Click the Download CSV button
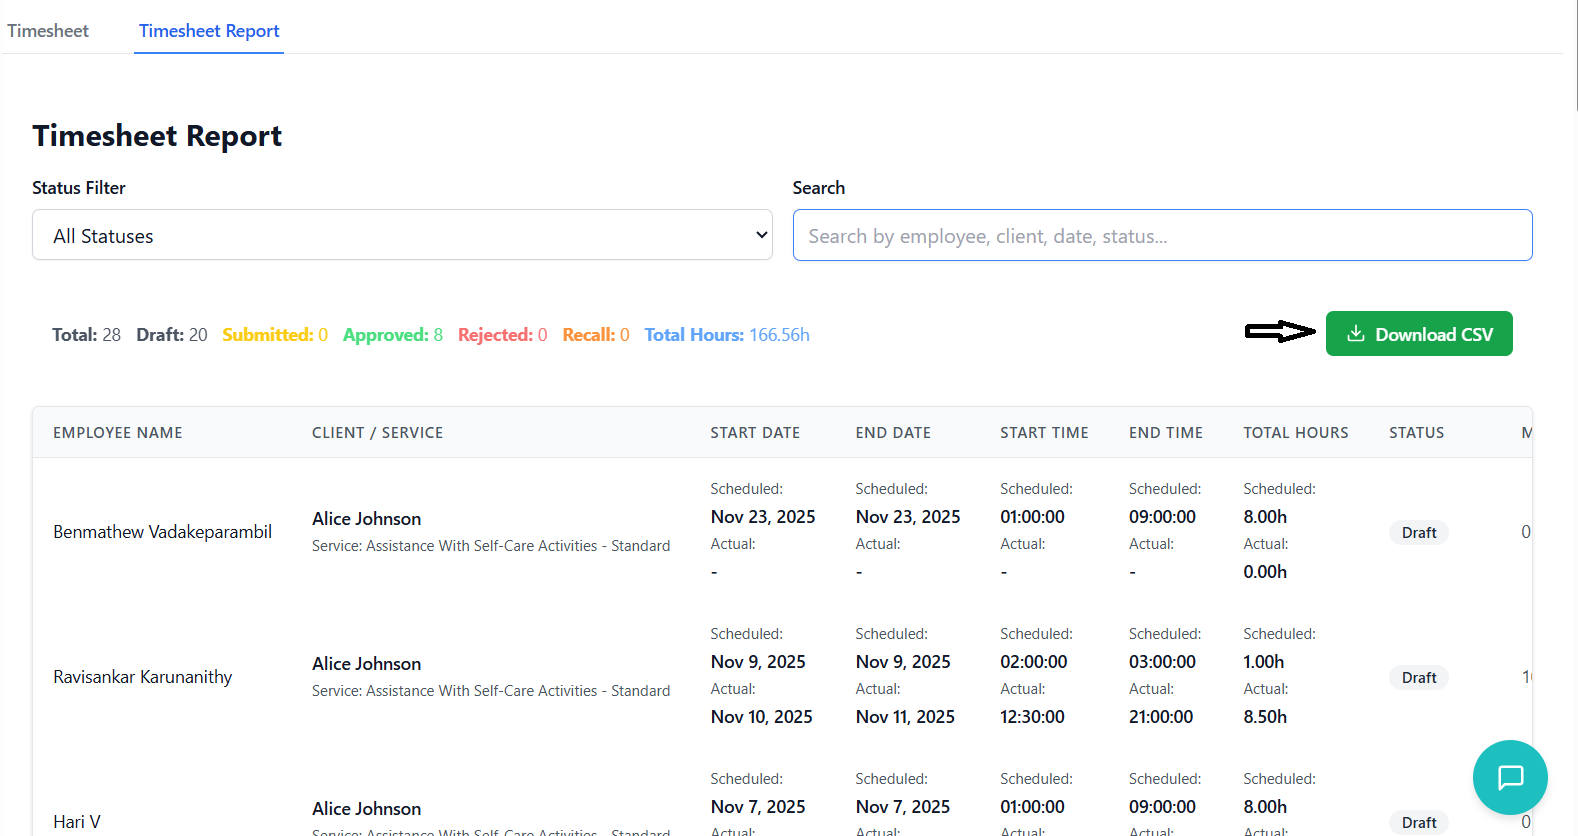The width and height of the screenshot is (1578, 836). (1418, 334)
